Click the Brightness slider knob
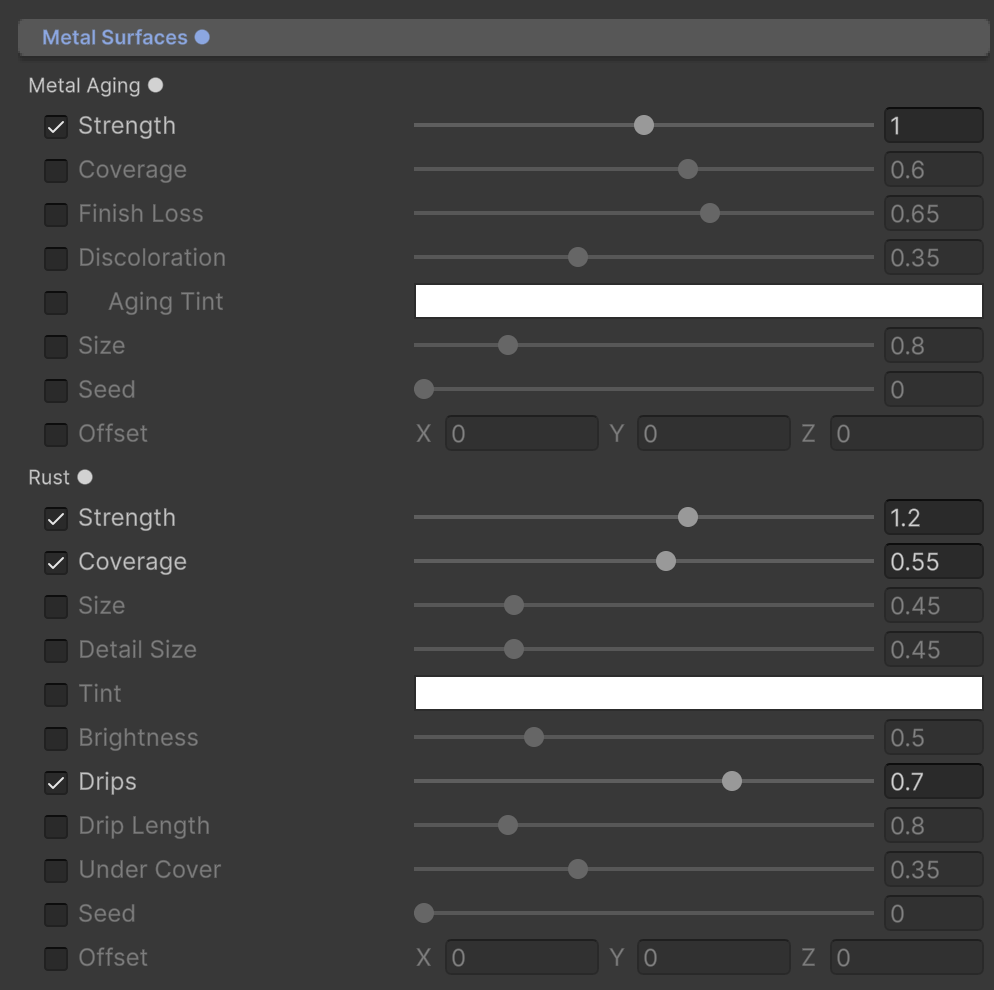This screenshot has height=990, width=994. tap(534, 736)
